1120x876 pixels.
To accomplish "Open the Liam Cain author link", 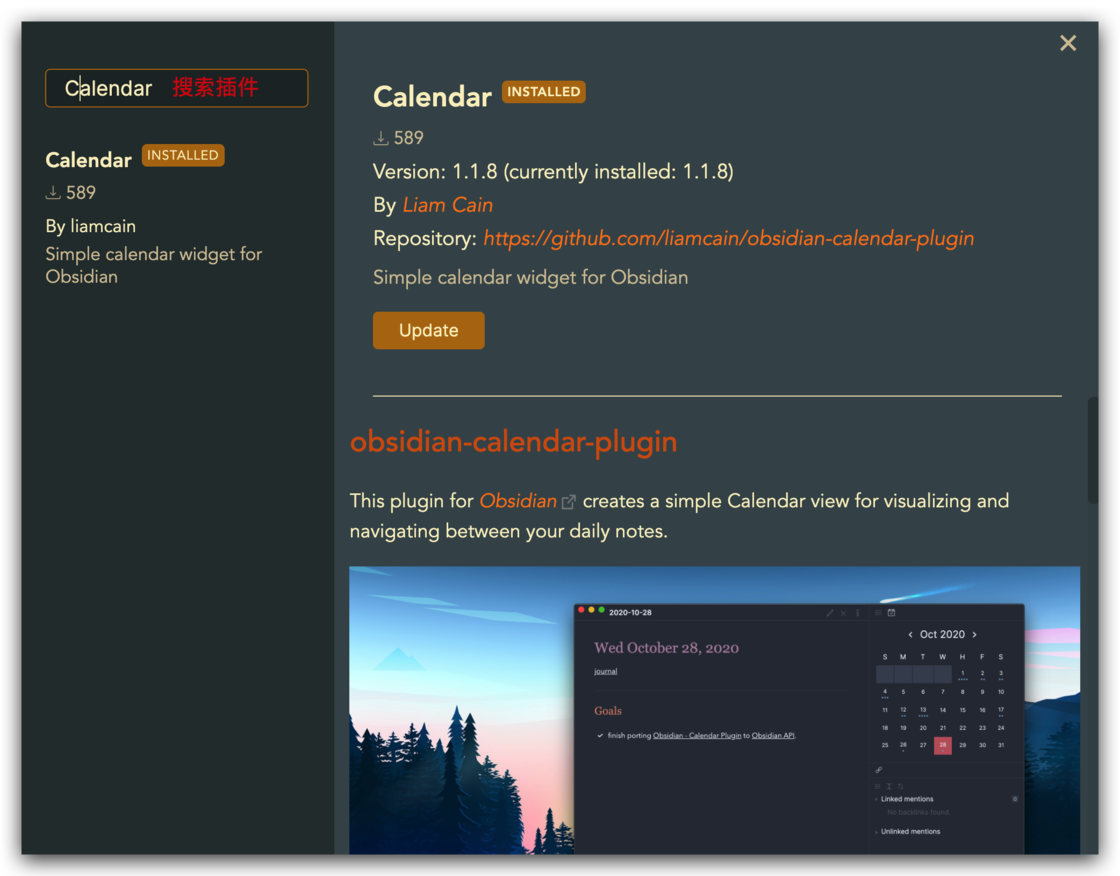I will tap(448, 205).
